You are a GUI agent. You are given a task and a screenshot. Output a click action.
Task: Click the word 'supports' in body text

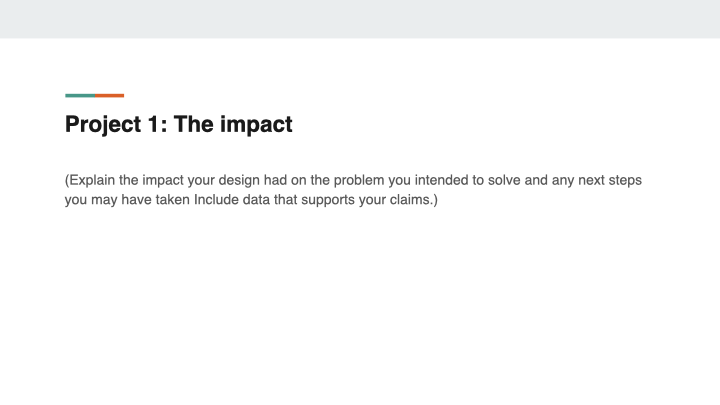coord(330,200)
